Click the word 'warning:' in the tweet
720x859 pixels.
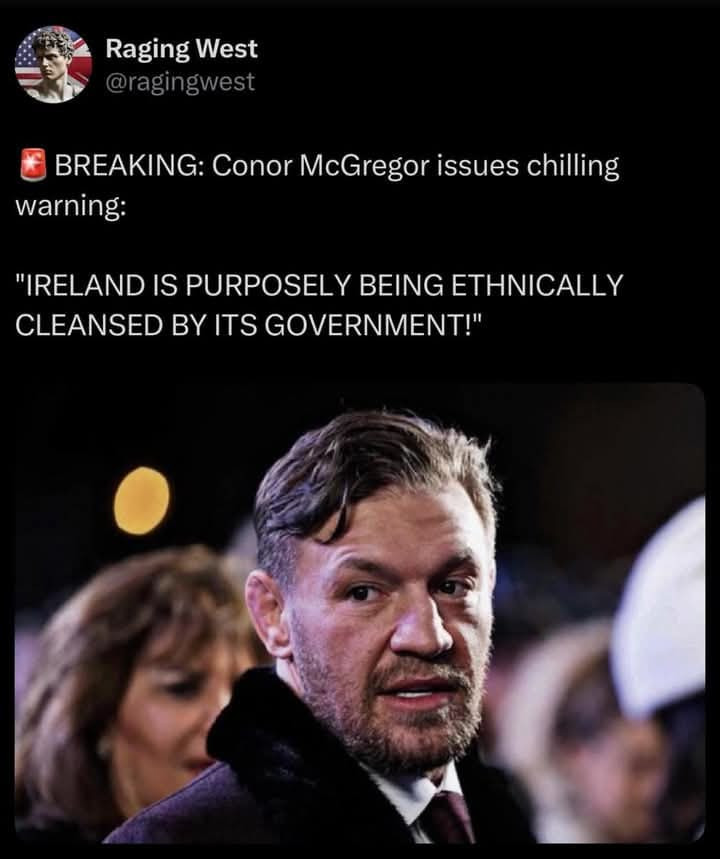coord(70,207)
